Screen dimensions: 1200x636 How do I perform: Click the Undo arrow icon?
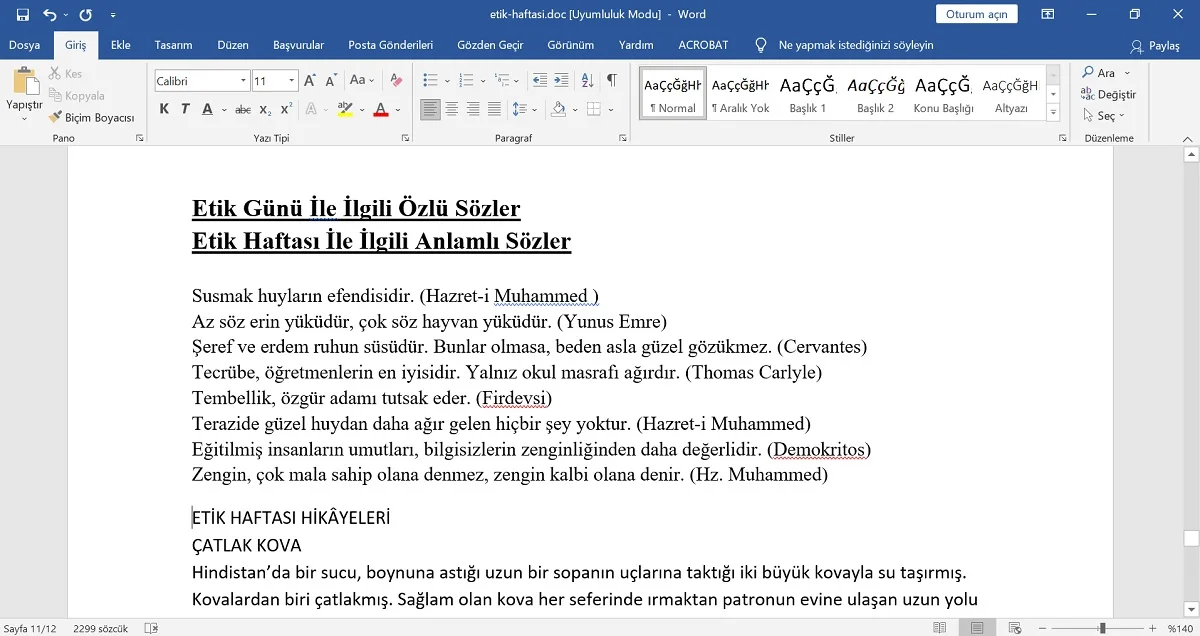pyautogui.click(x=50, y=15)
